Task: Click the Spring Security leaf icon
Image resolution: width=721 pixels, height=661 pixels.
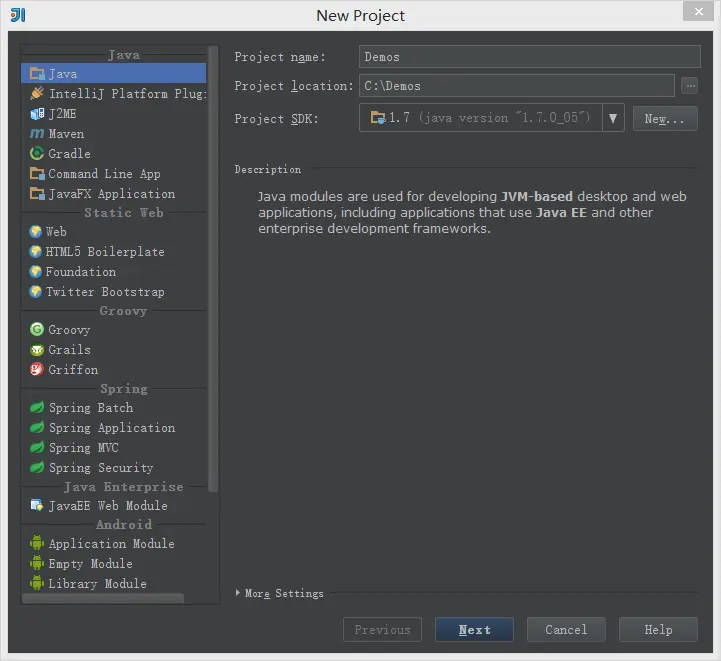Action: [x=37, y=467]
